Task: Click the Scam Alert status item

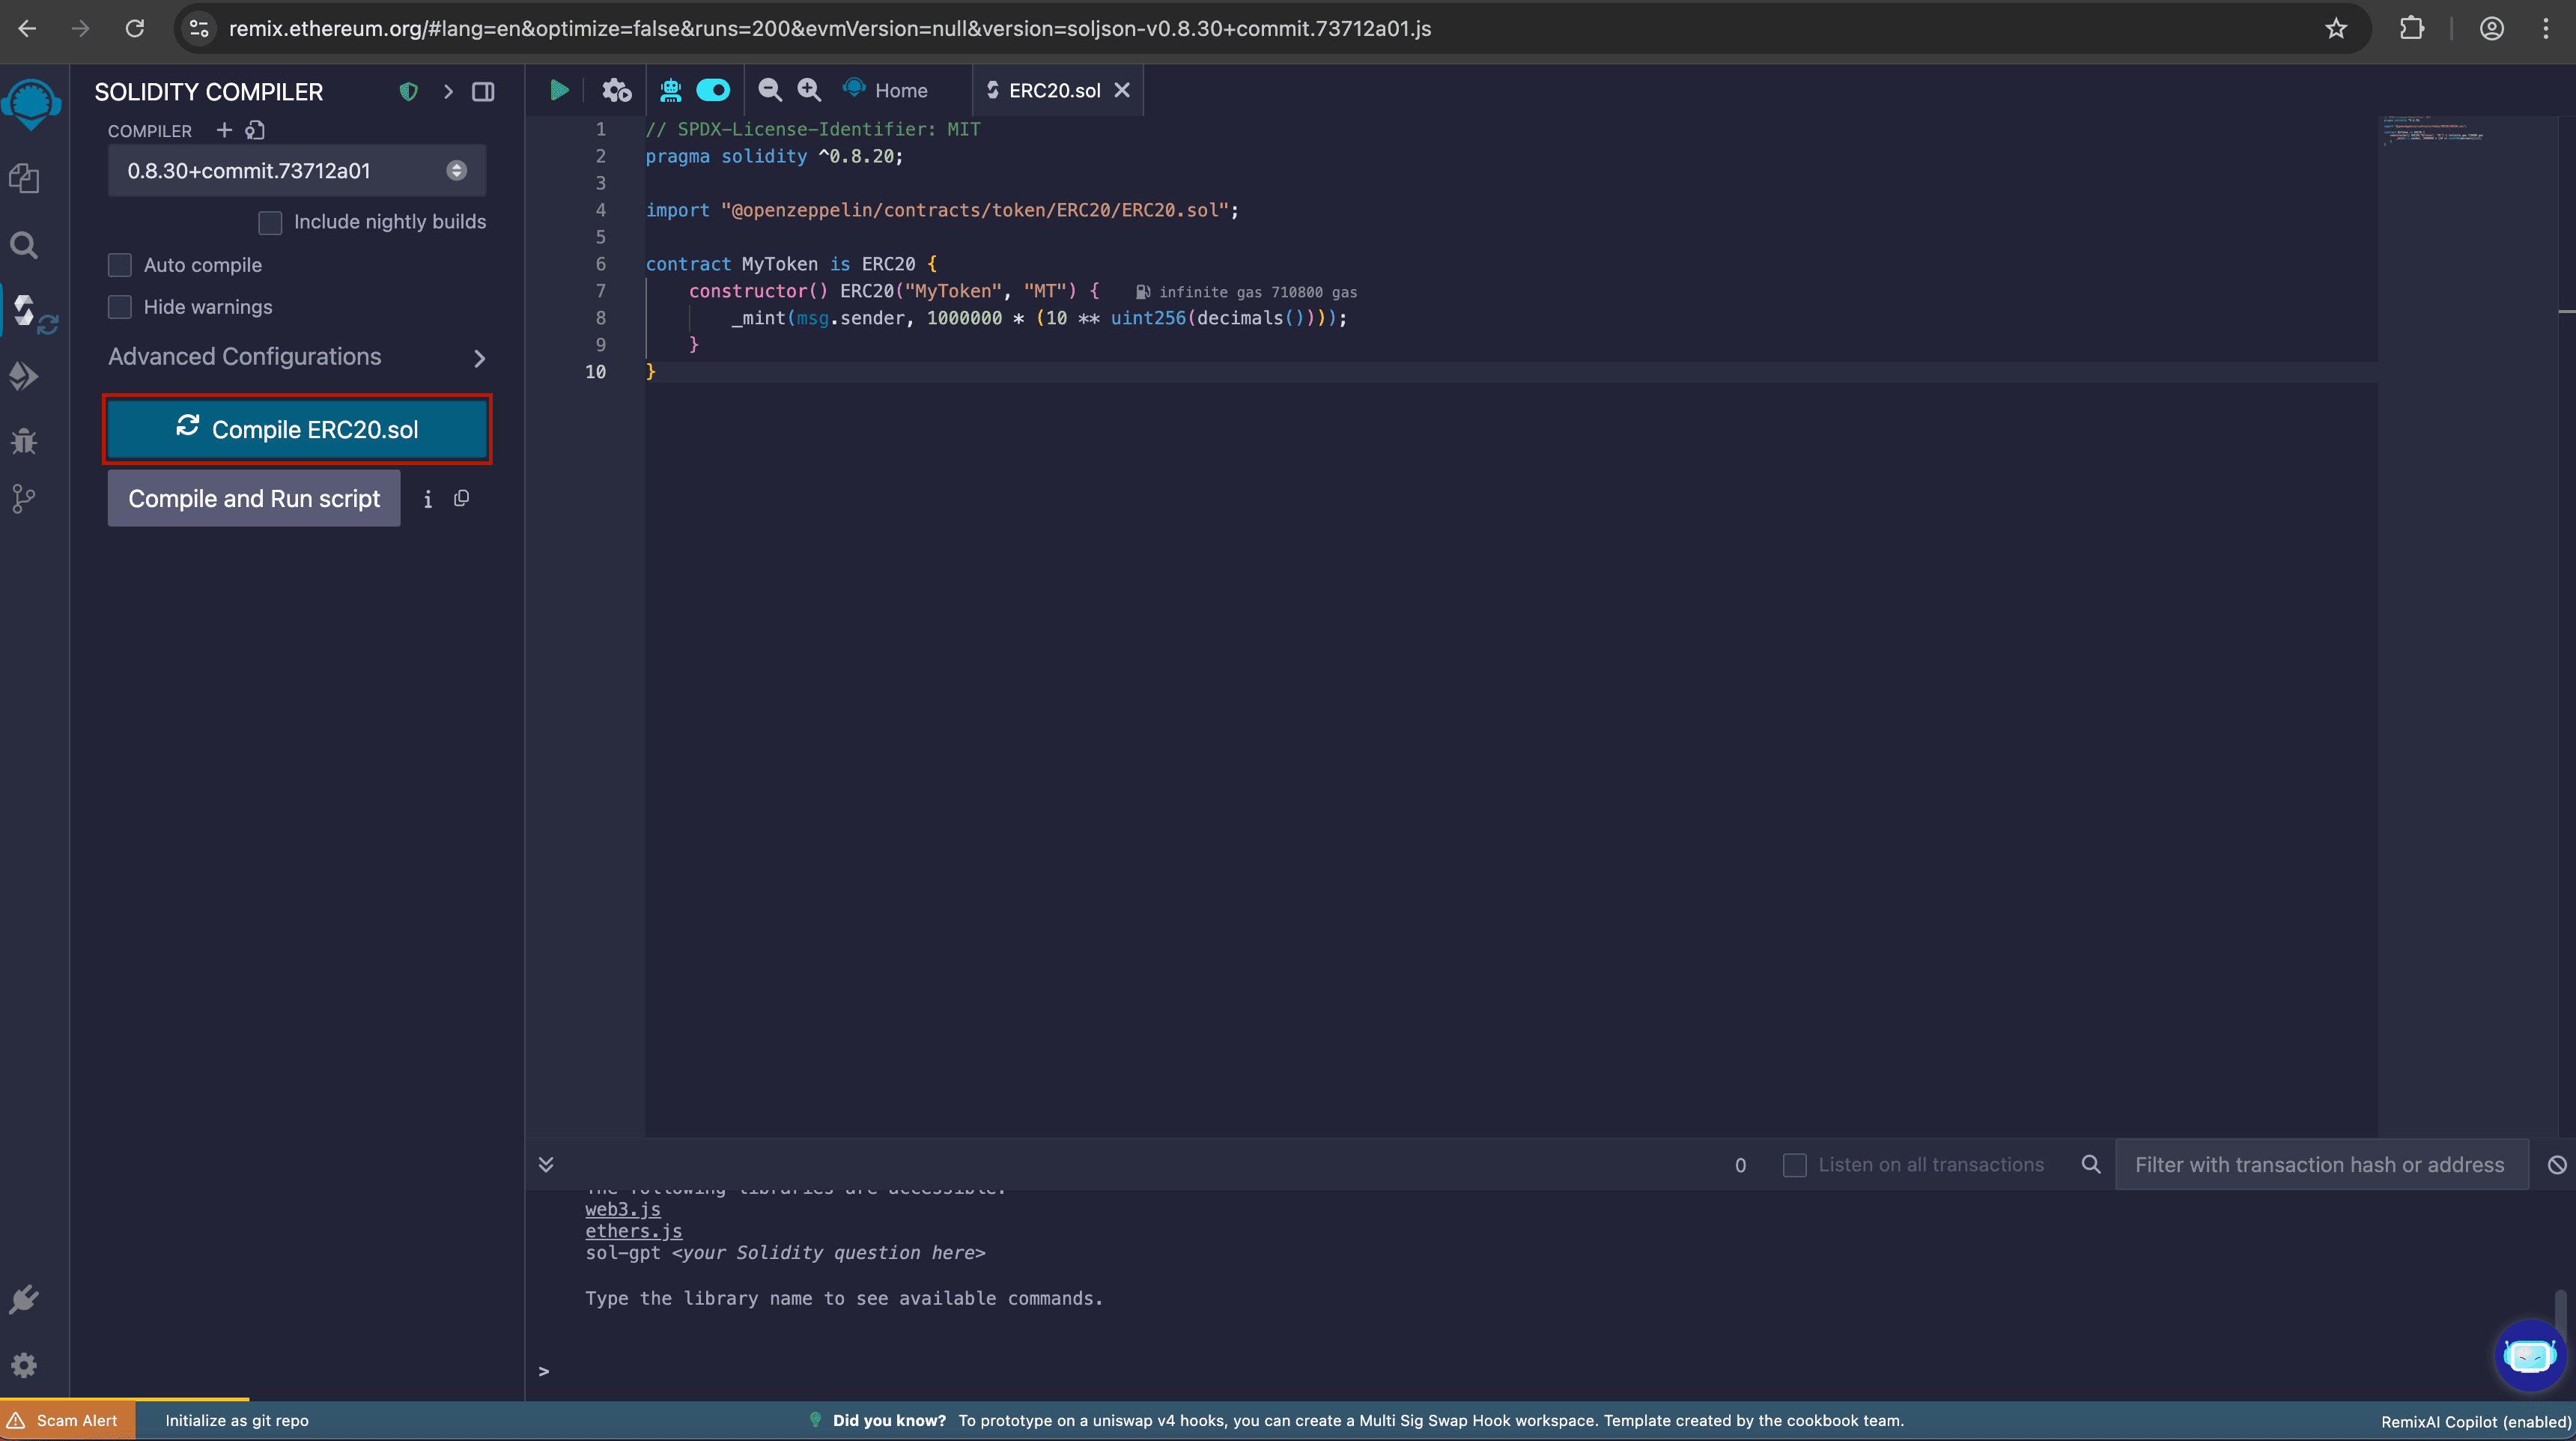Action: [67, 1420]
